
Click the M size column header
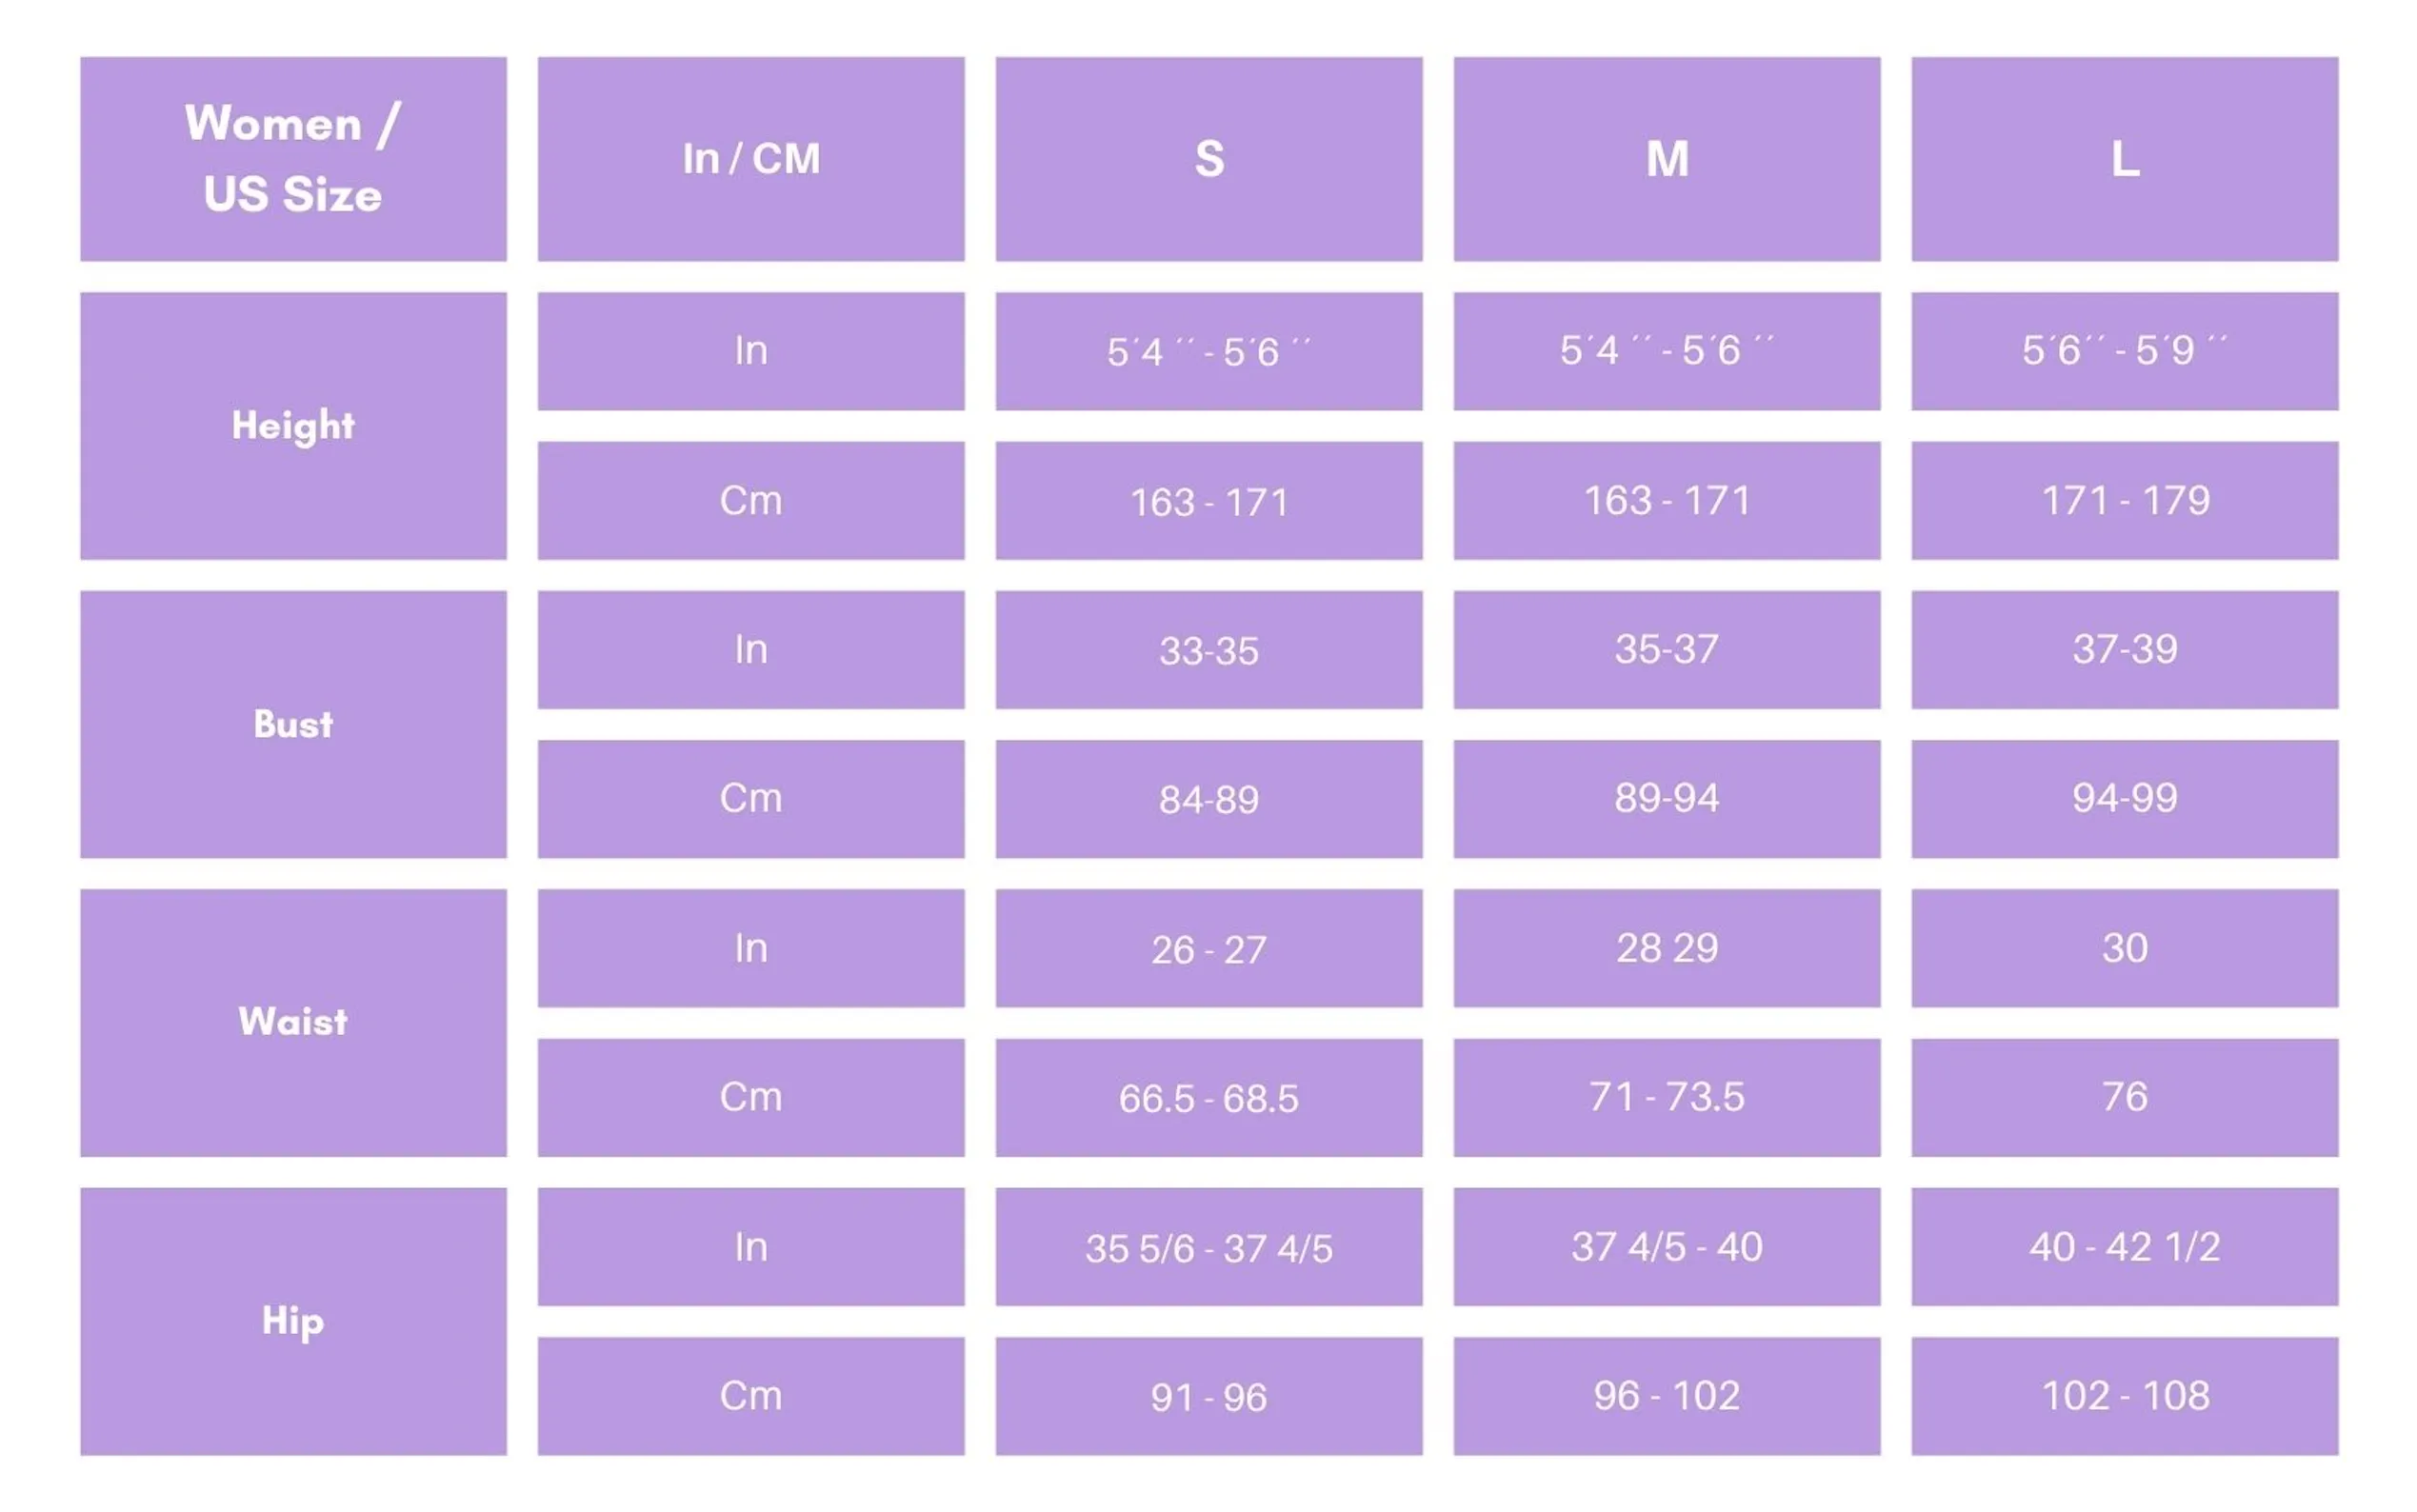coord(1667,159)
